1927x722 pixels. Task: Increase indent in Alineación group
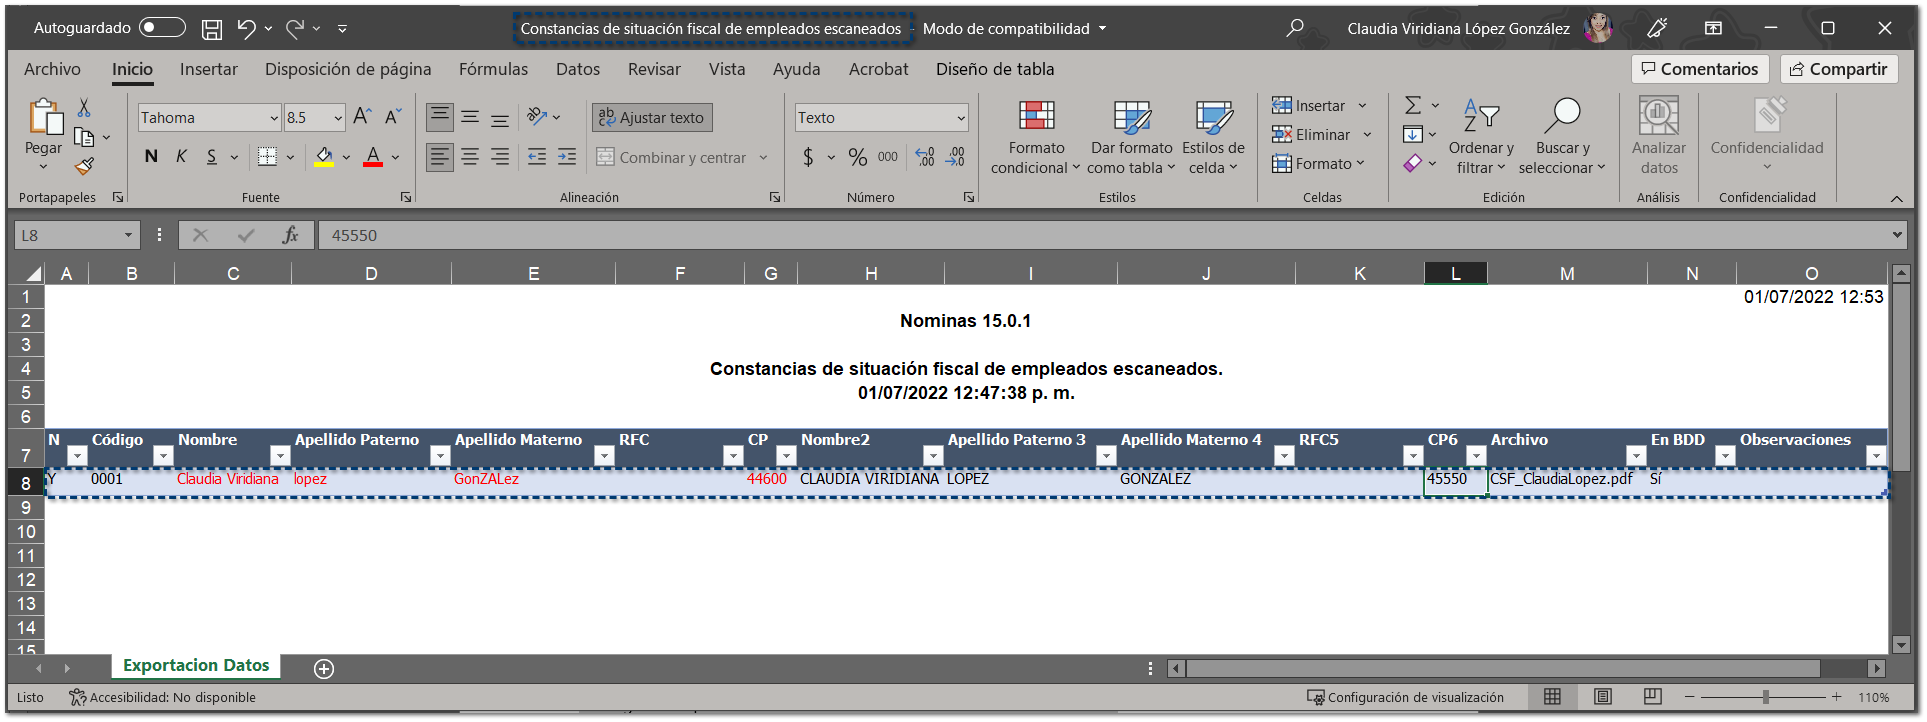pos(567,157)
